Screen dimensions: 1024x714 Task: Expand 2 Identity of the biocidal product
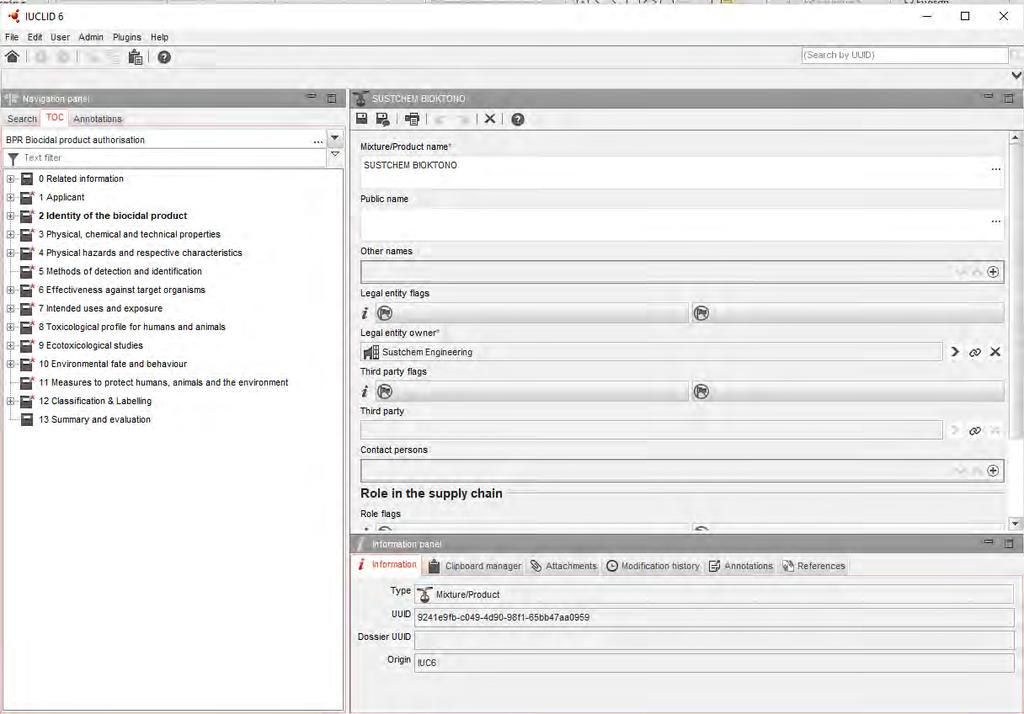[x=10, y=216]
